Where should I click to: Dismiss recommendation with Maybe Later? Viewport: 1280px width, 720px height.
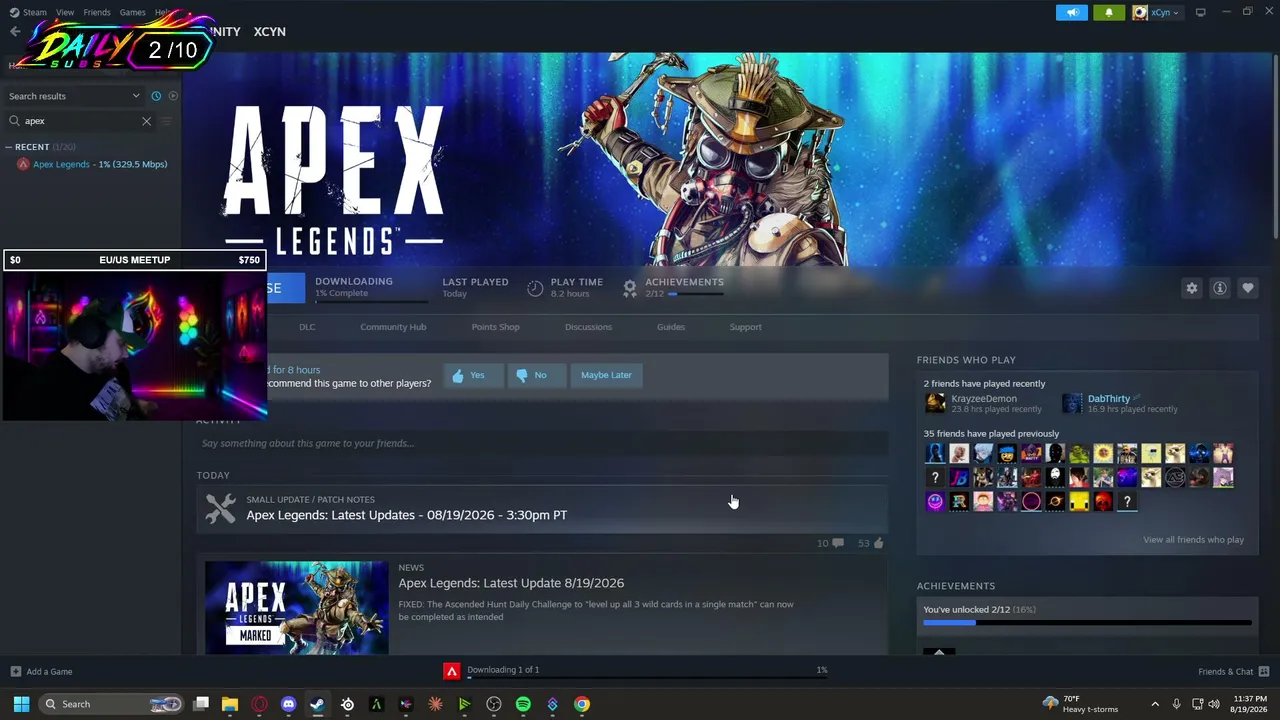pos(606,375)
